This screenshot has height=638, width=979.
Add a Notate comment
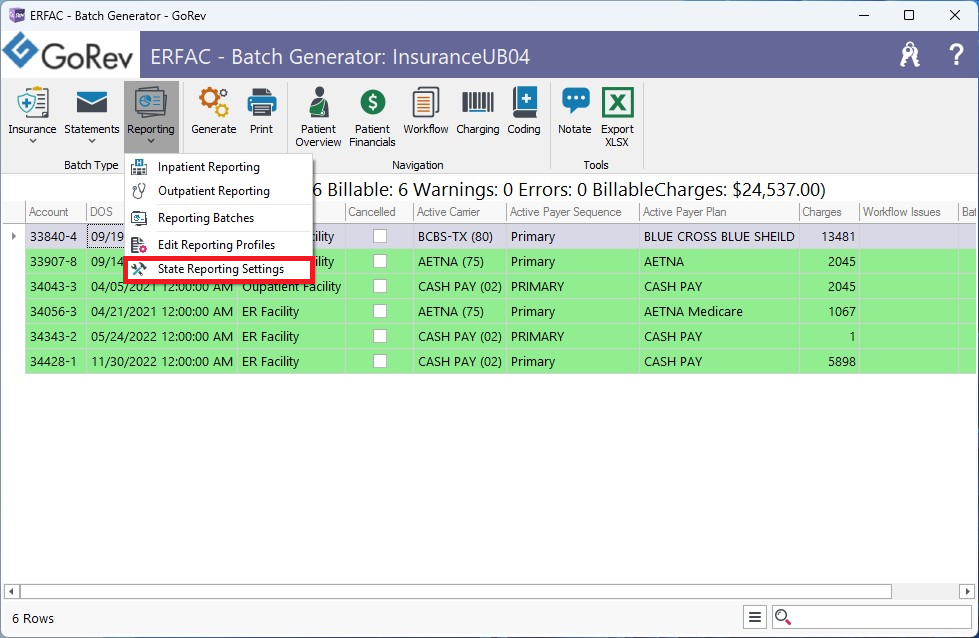click(x=575, y=110)
